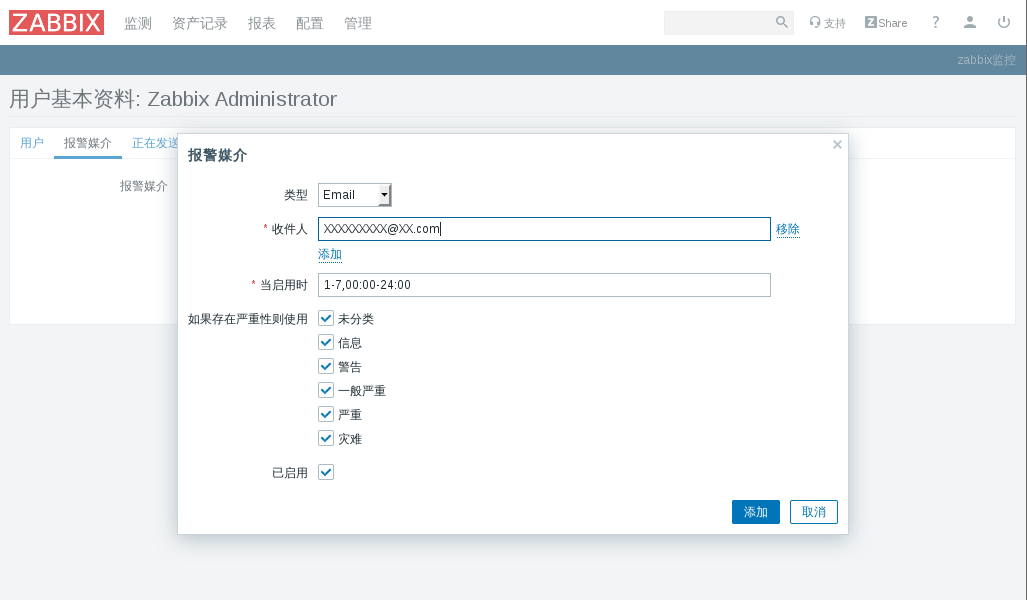The height and width of the screenshot is (600, 1027).
Task: Click the ZABBIX logo
Action: [x=56, y=23]
